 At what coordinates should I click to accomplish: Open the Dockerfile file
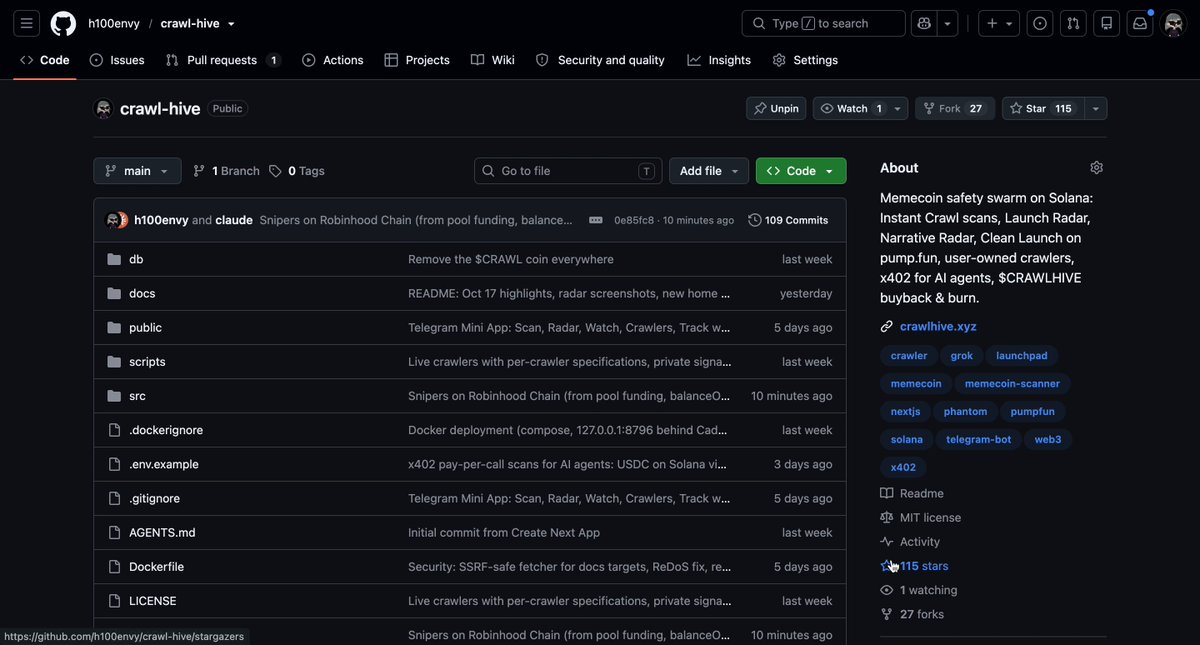156,567
